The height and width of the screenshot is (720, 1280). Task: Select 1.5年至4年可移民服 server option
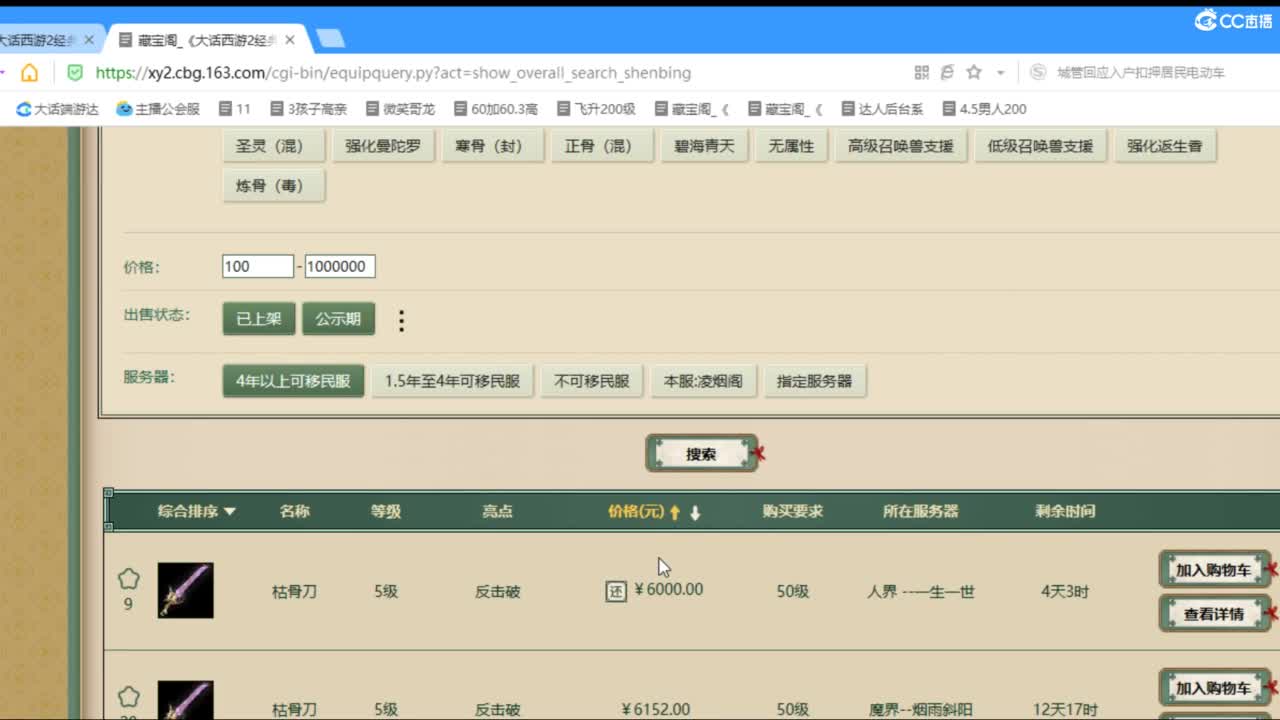pyautogui.click(x=453, y=381)
